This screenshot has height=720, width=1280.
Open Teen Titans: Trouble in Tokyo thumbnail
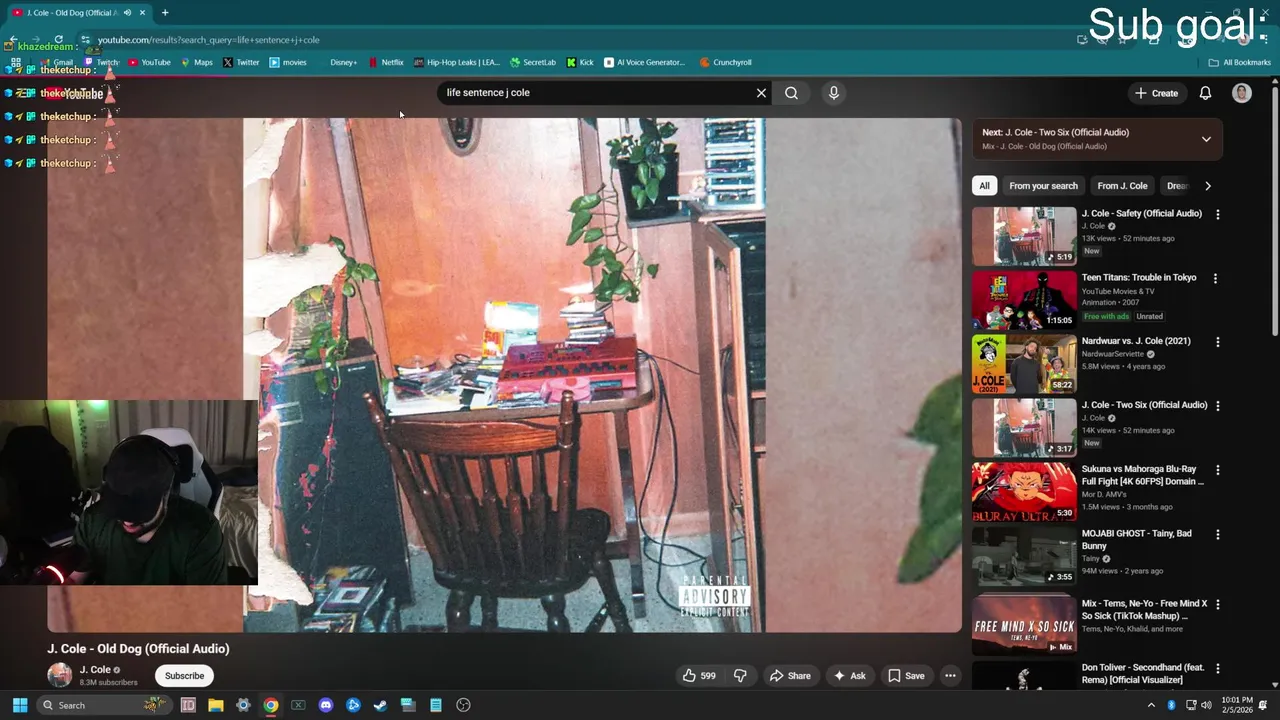pyautogui.click(x=1024, y=300)
